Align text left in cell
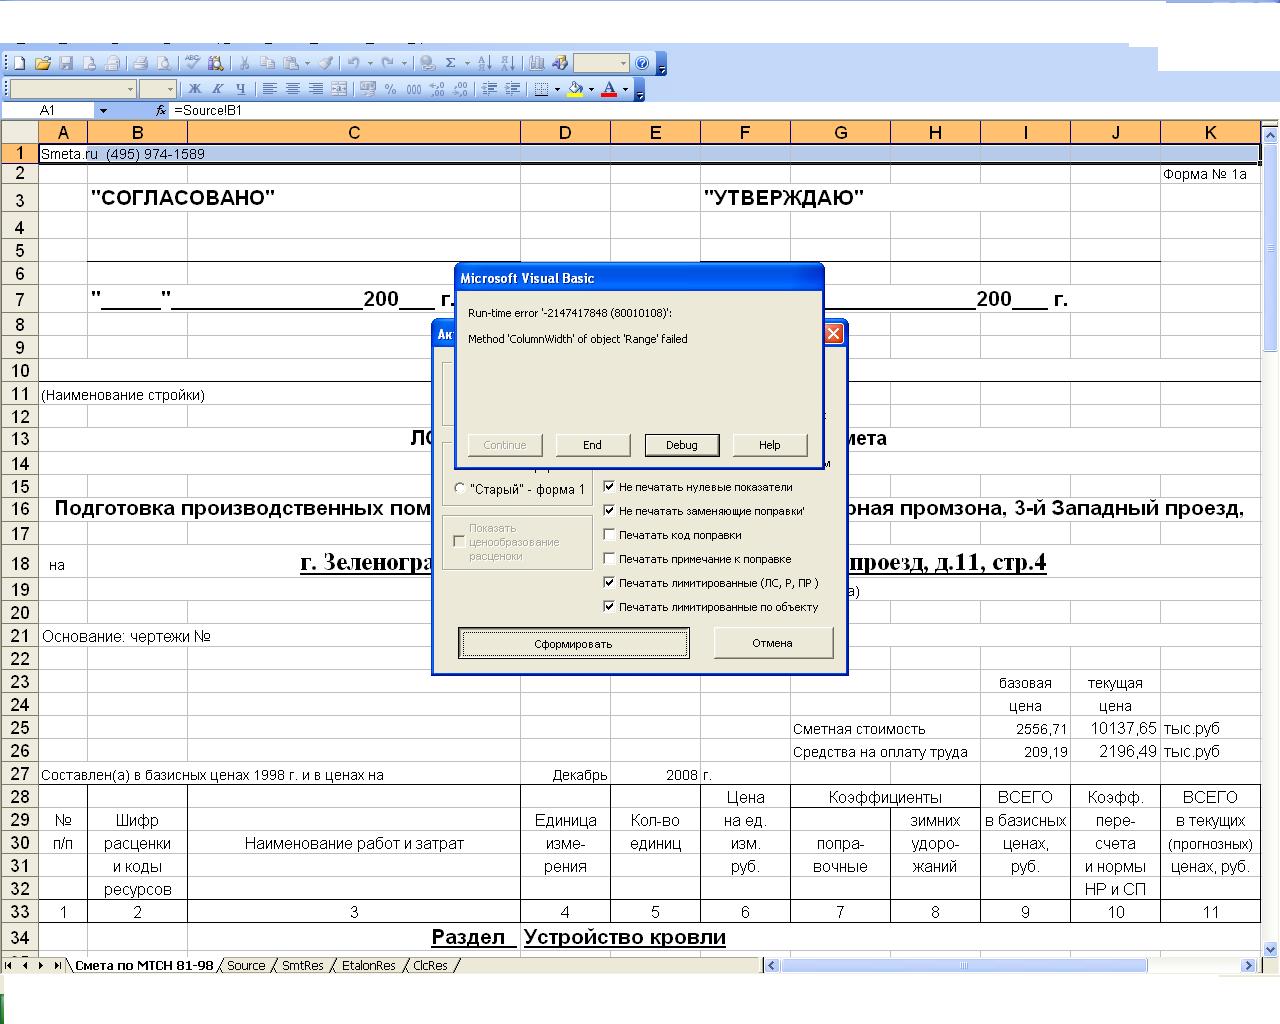The height and width of the screenshot is (1024, 1280). tap(270, 89)
